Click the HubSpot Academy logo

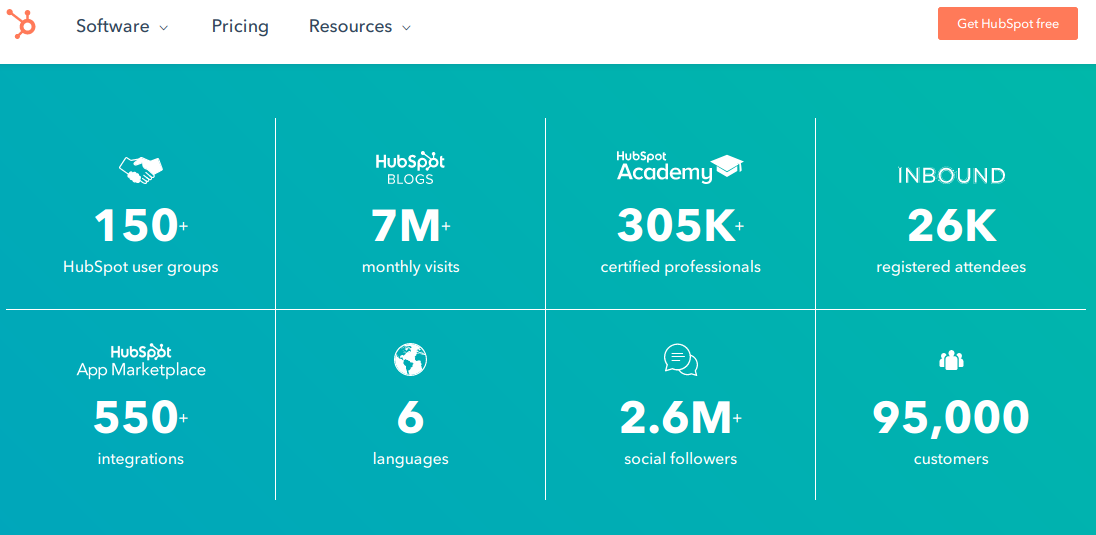point(680,167)
